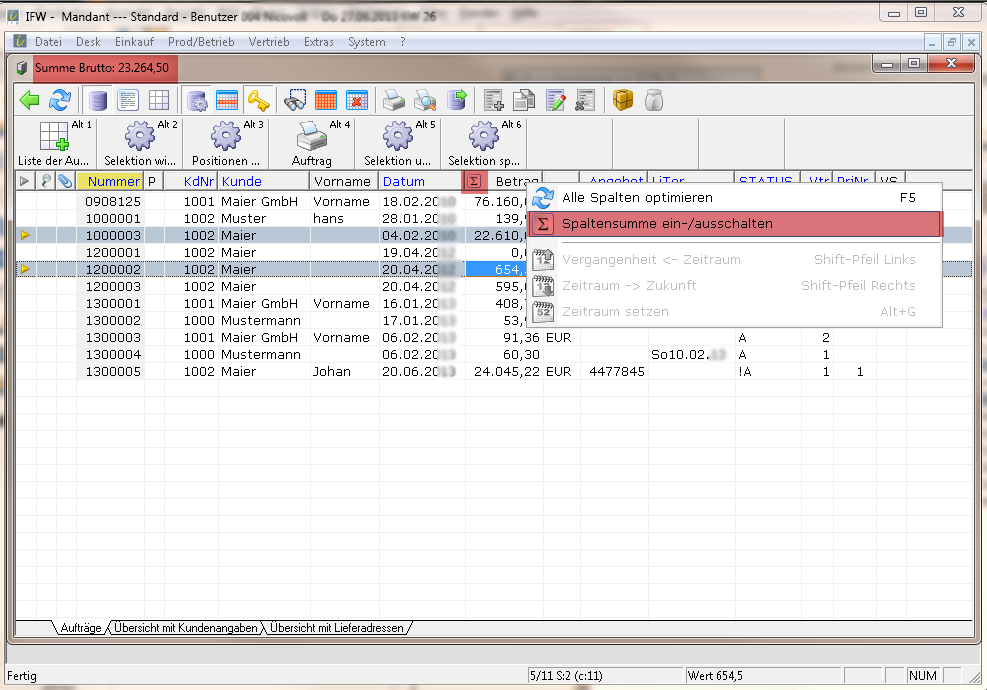Open the Vertrieb menu

[269, 42]
